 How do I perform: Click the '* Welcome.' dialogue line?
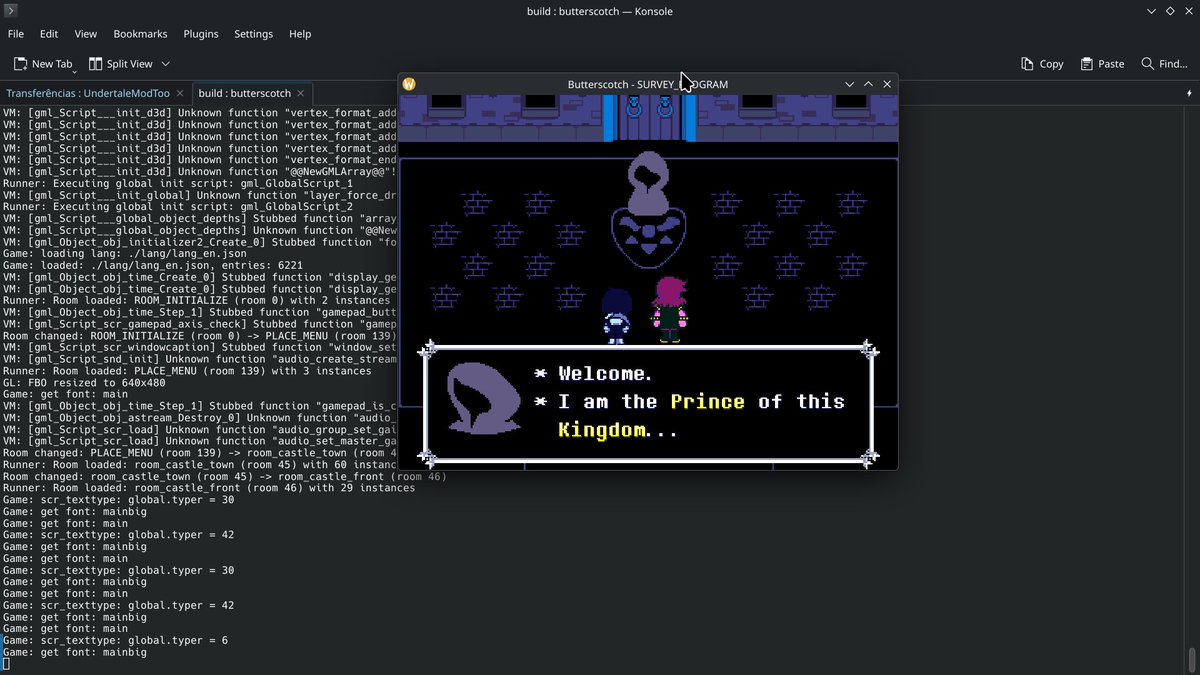coord(593,374)
